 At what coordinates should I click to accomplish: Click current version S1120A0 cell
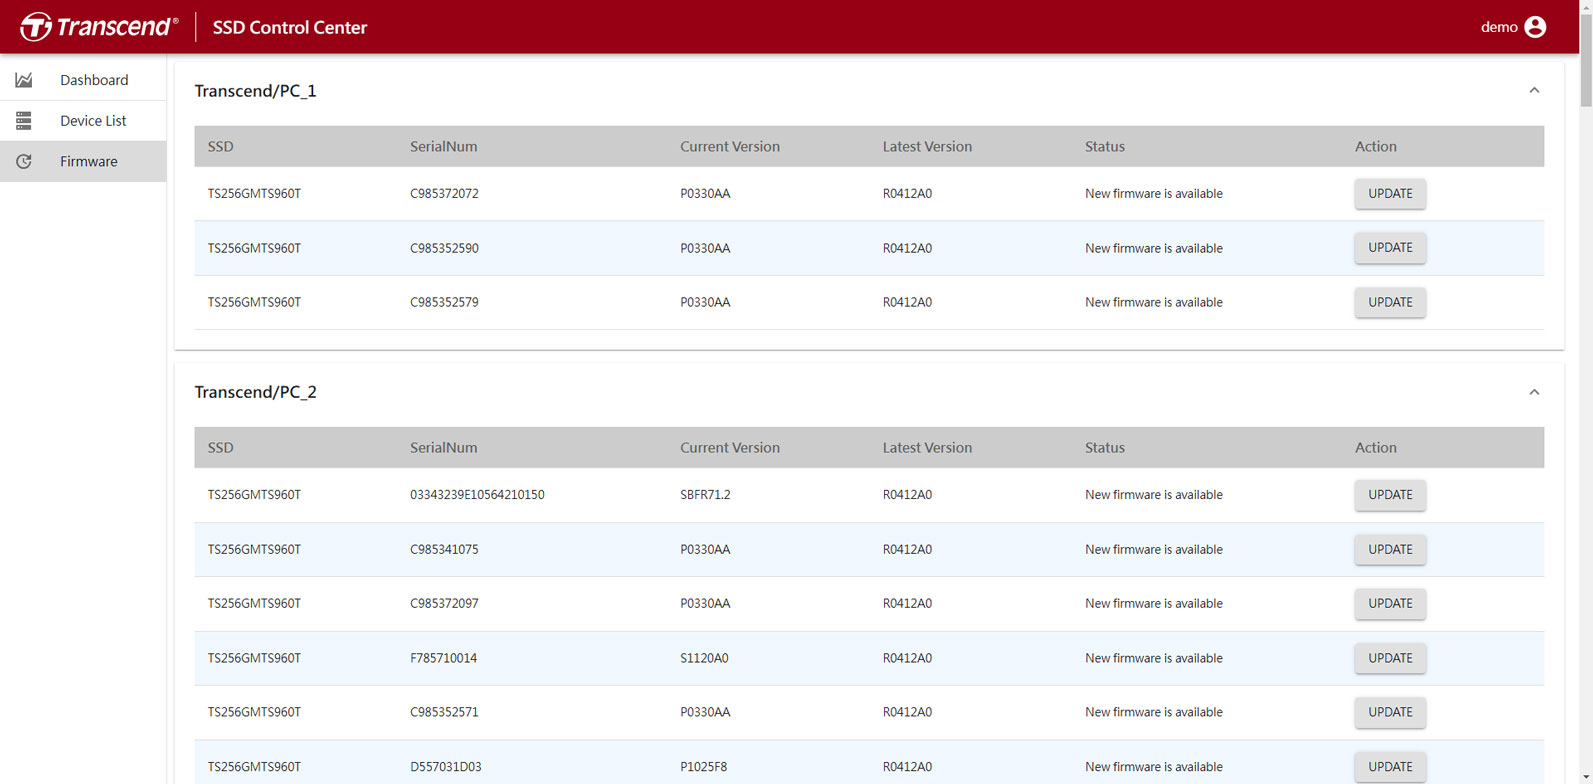(x=704, y=658)
